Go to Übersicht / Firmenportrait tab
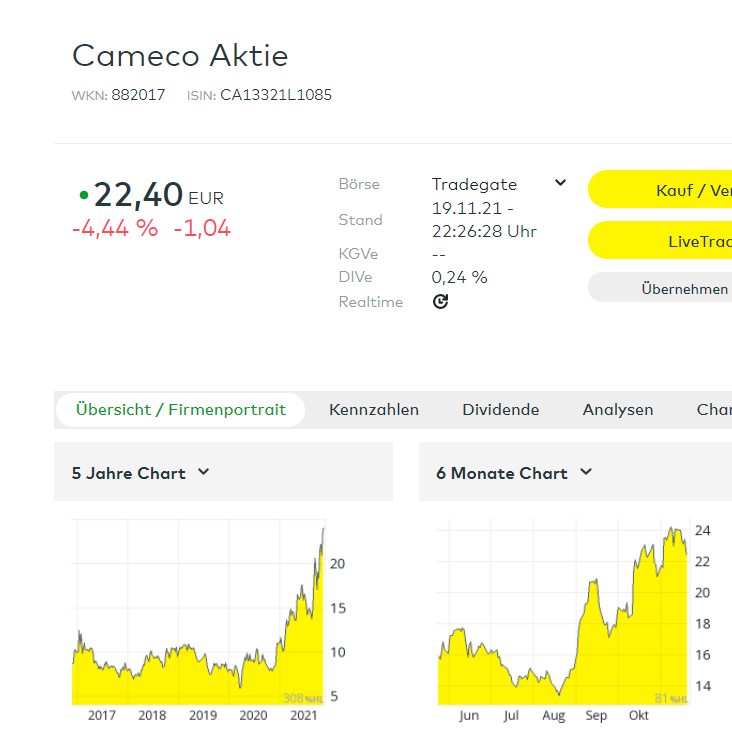Image resolution: width=732 pixels, height=749 pixels. click(181, 410)
